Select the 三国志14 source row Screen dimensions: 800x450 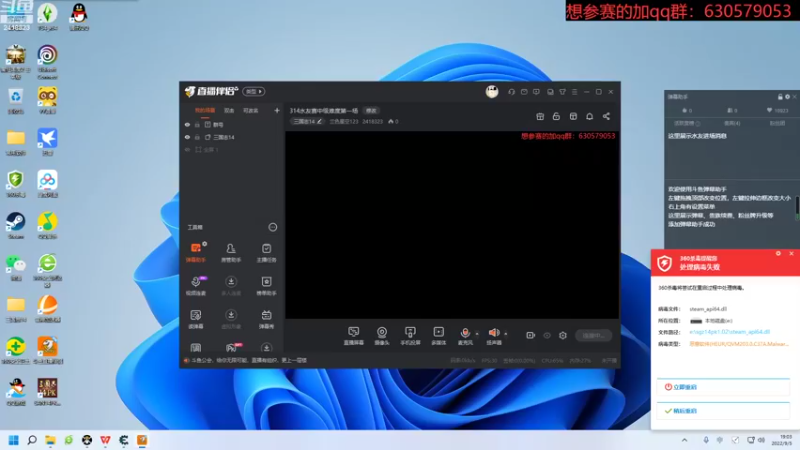click(x=232, y=137)
